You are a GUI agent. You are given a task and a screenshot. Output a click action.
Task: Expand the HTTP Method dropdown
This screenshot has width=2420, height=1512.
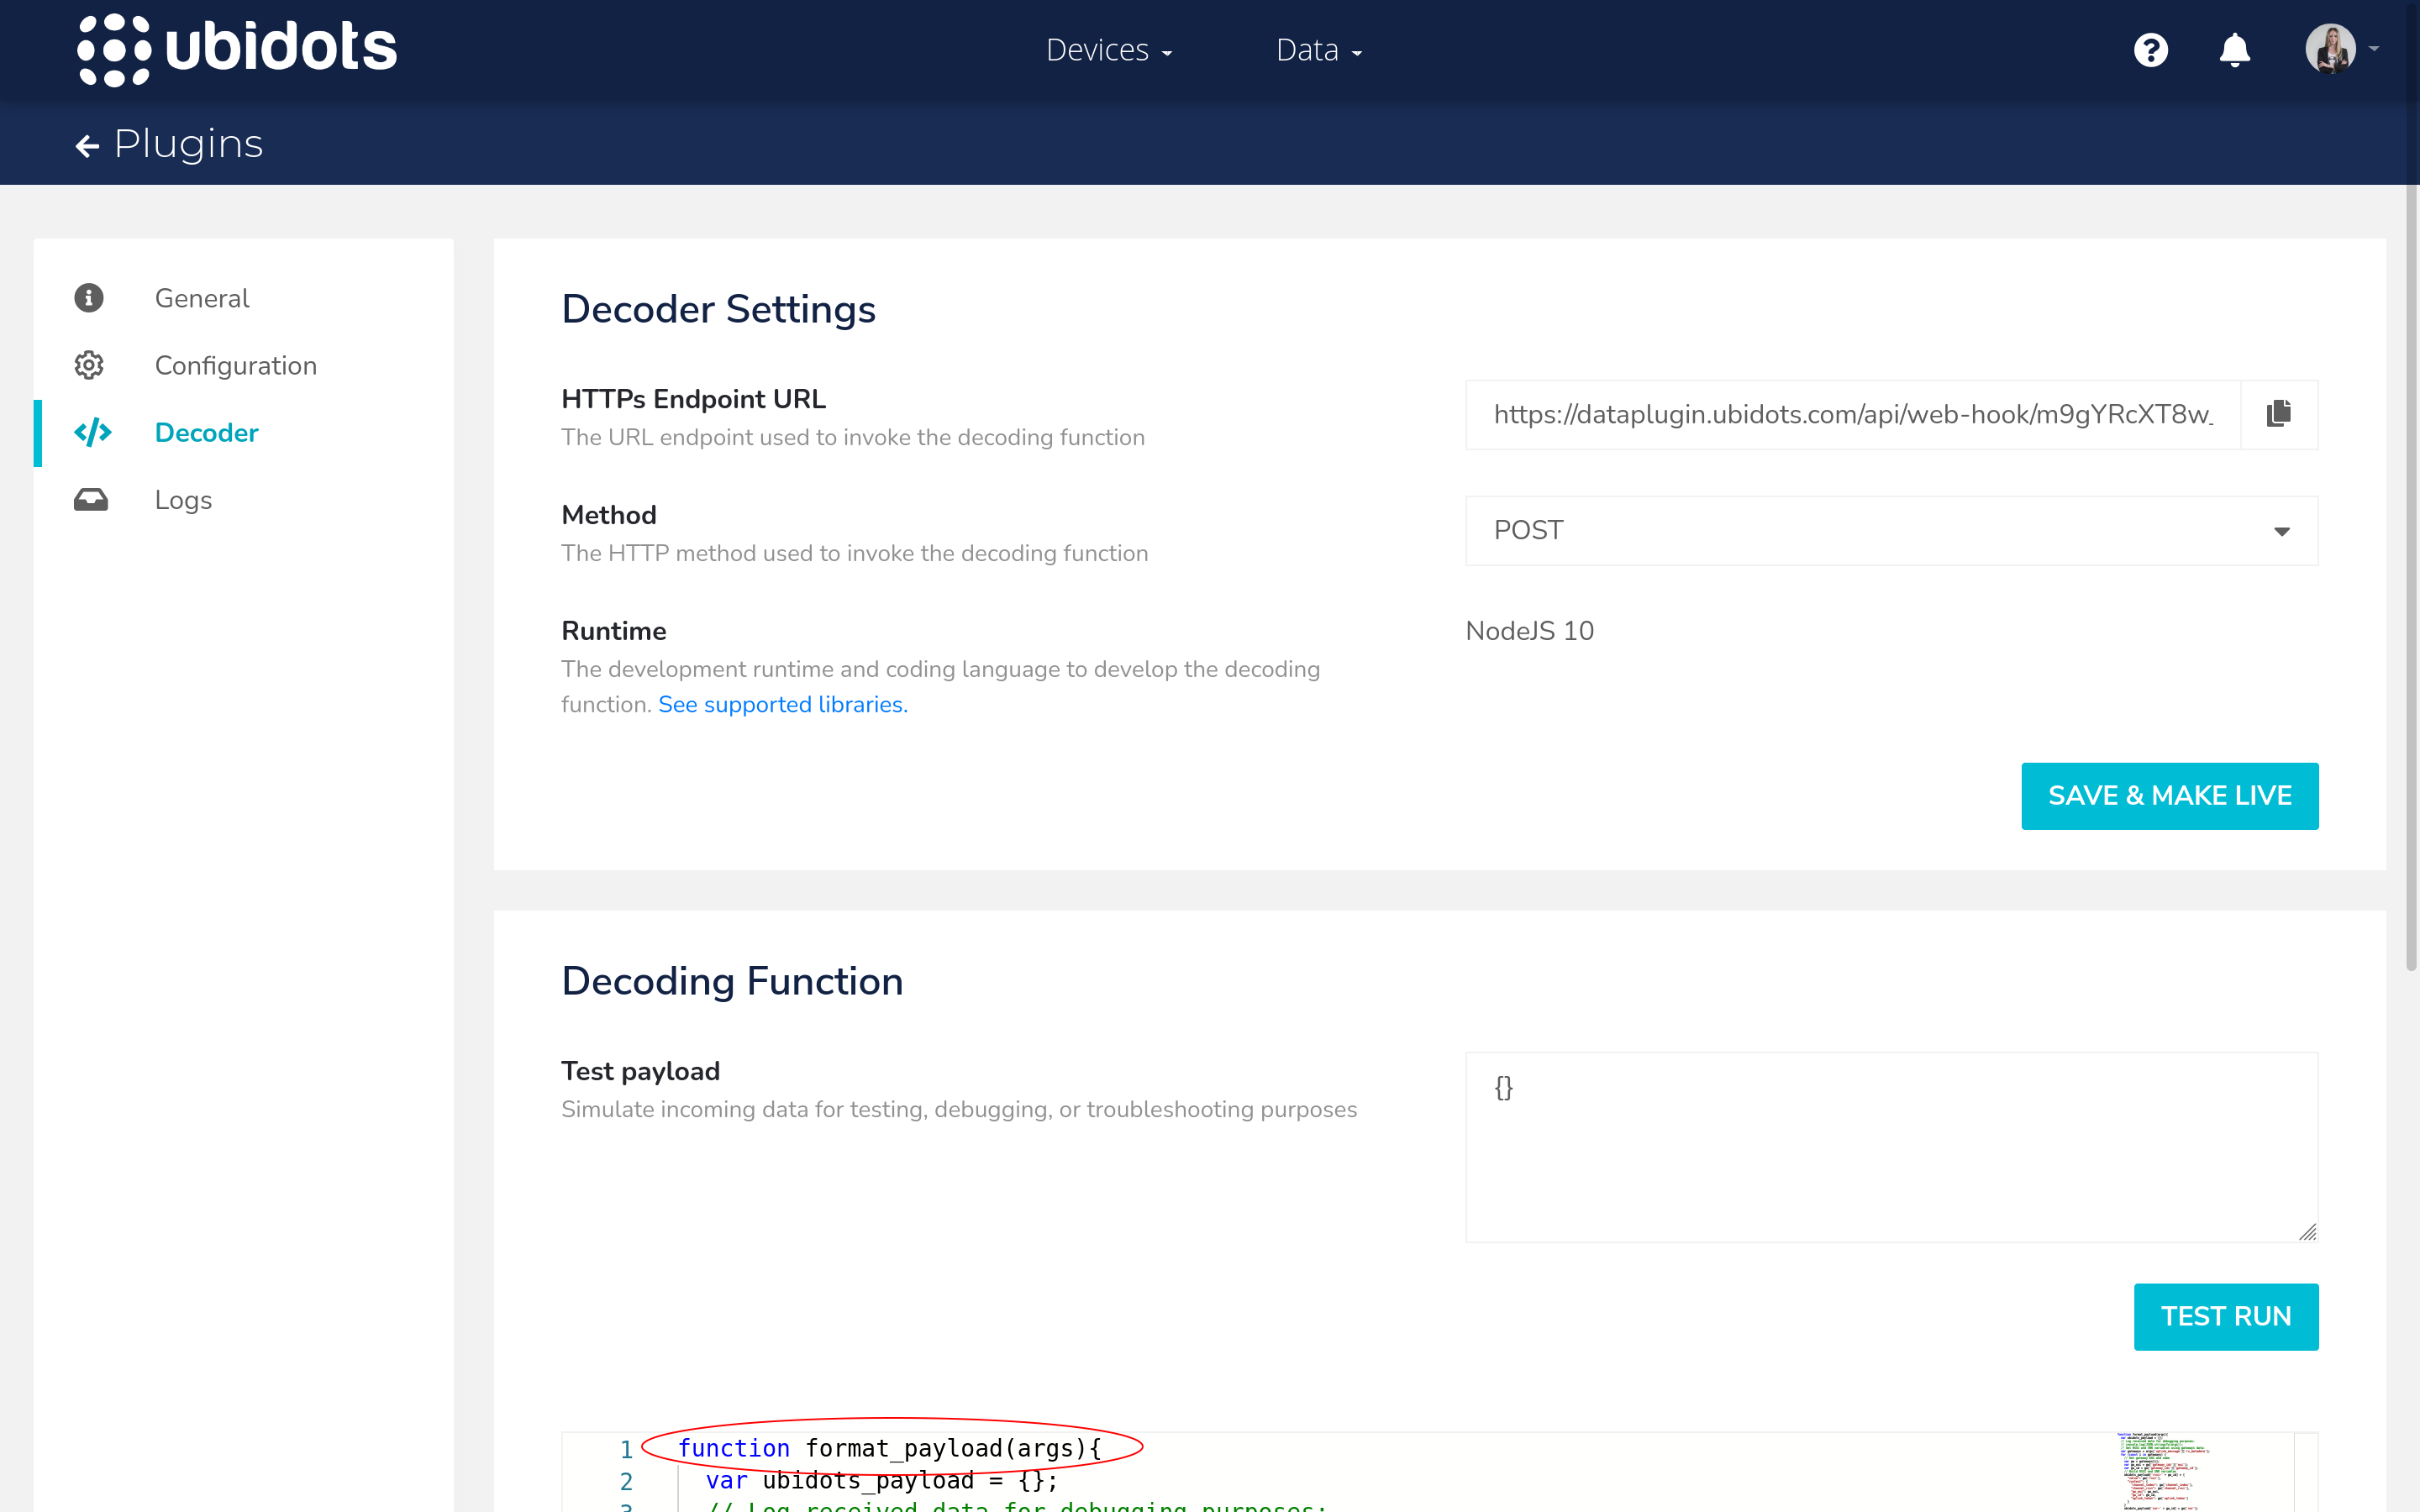2281,530
